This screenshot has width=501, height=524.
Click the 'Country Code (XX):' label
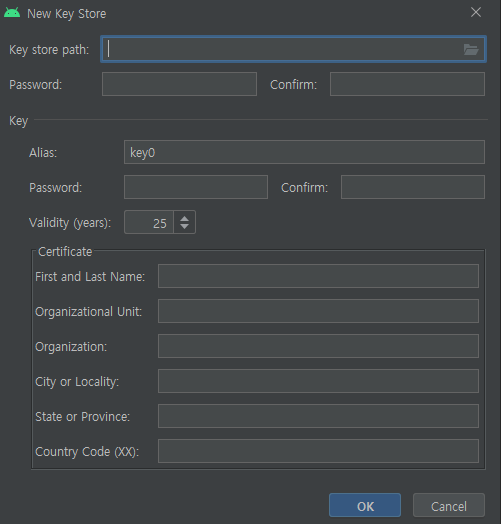(87, 452)
